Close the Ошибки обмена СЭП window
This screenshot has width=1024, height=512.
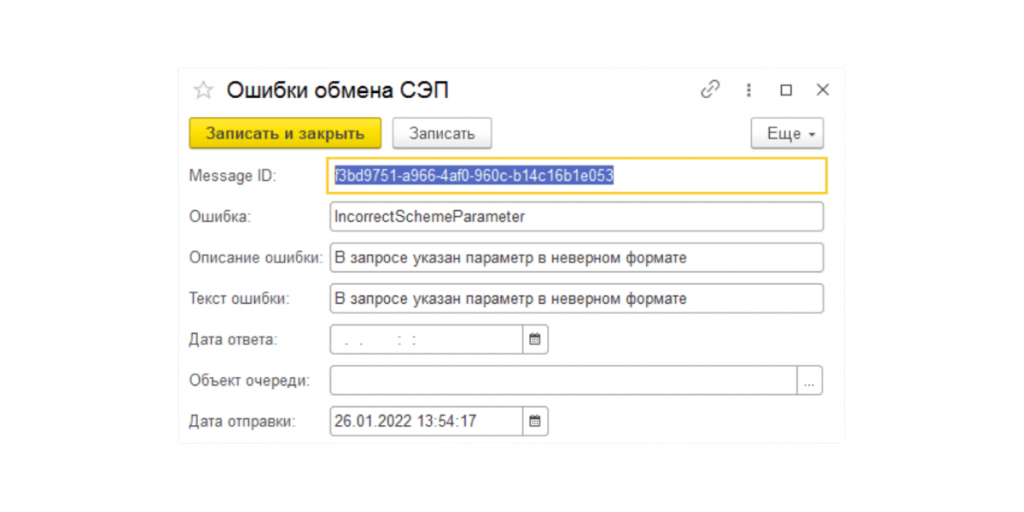(x=823, y=90)
